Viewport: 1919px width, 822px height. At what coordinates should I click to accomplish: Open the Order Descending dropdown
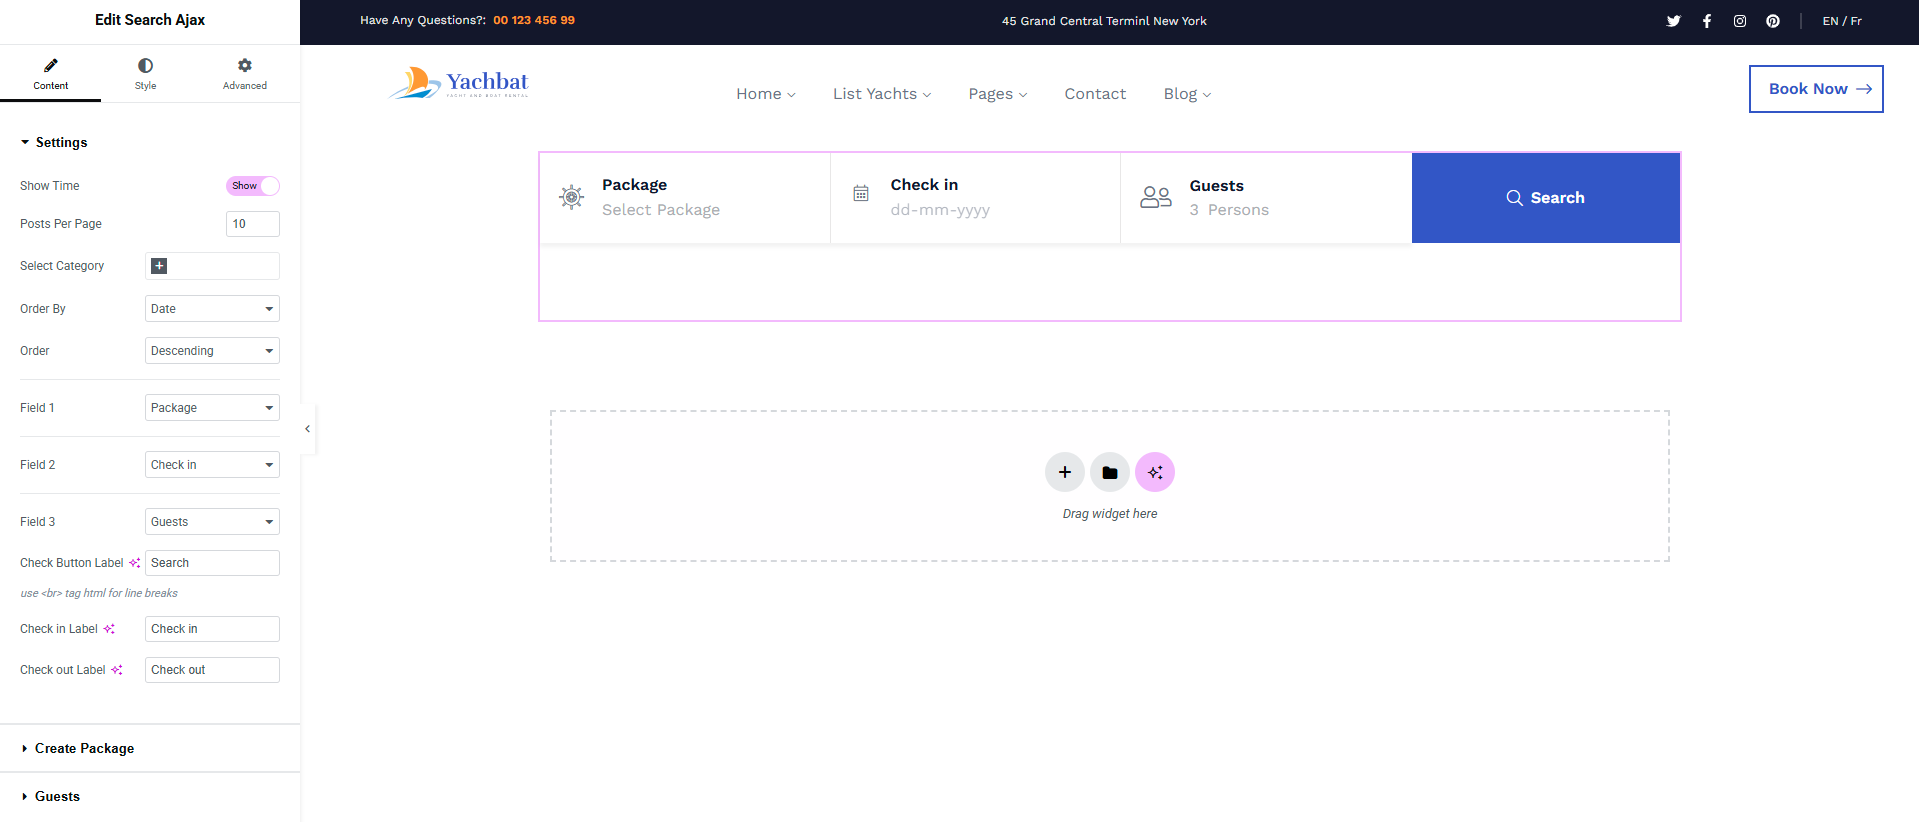212,351
